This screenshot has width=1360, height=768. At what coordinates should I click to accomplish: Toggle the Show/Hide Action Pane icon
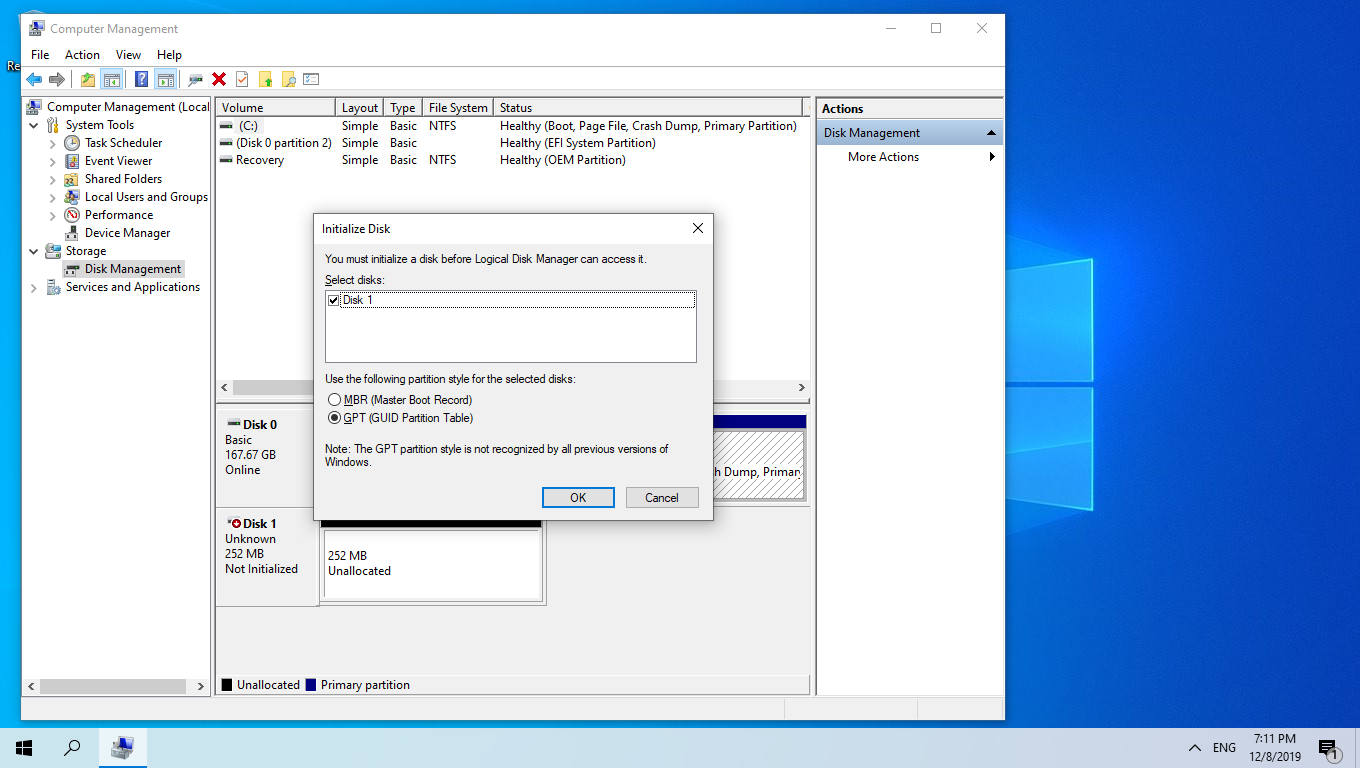point(165,79)
